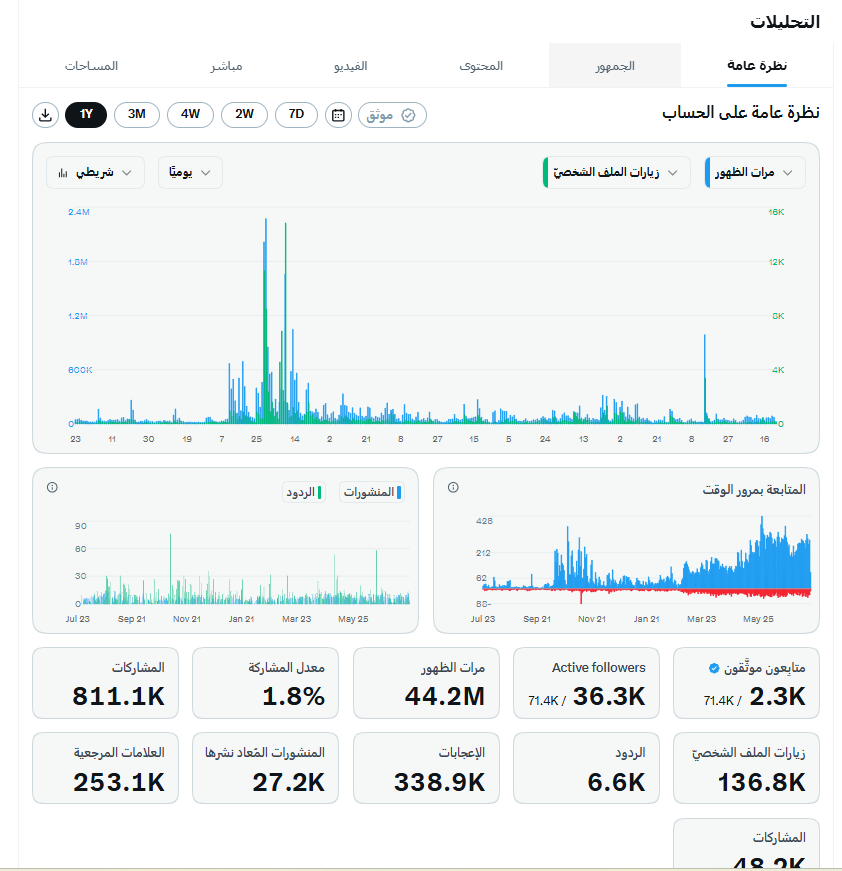
Task: Click the verified badge icon beside متابِعون موثَّقون
Action: [x=714, y=668]
